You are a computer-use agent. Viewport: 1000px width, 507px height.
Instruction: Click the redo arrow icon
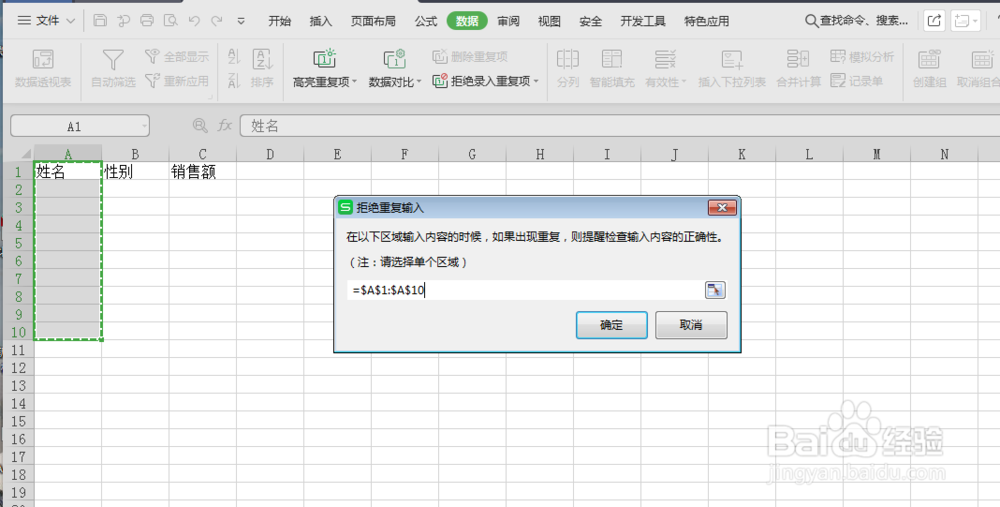click(x=217, y=20)
